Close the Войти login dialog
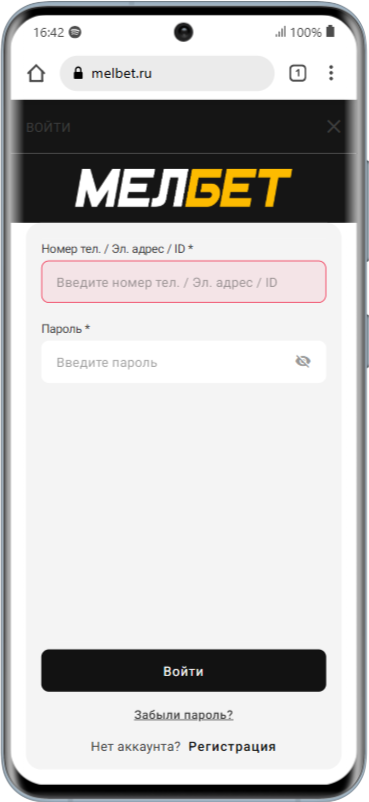 334,127
